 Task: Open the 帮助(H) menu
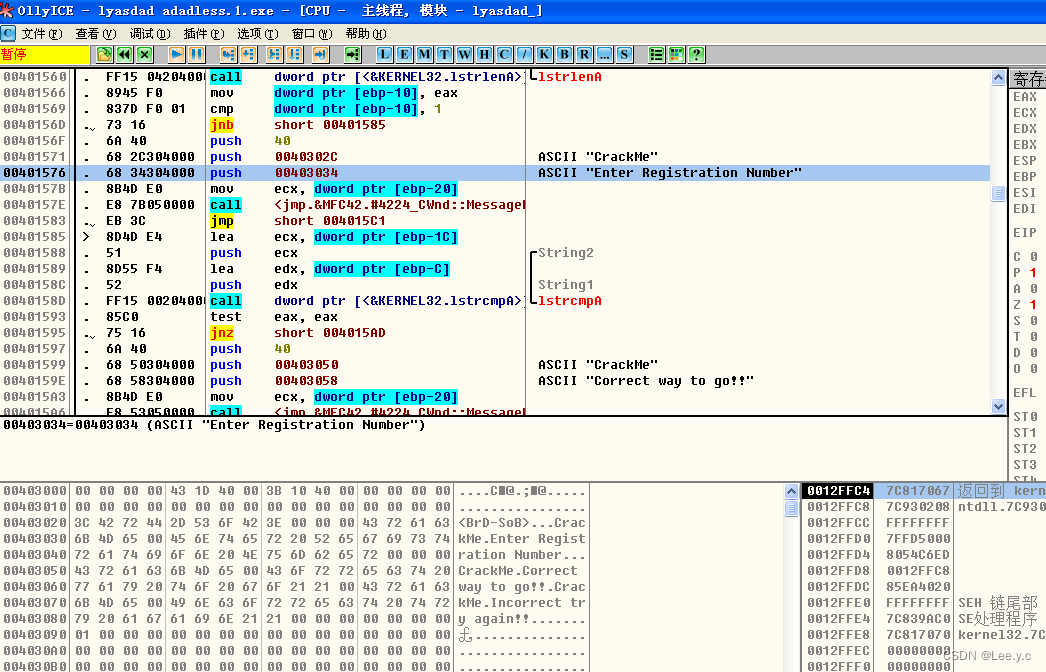click(366, 33)
